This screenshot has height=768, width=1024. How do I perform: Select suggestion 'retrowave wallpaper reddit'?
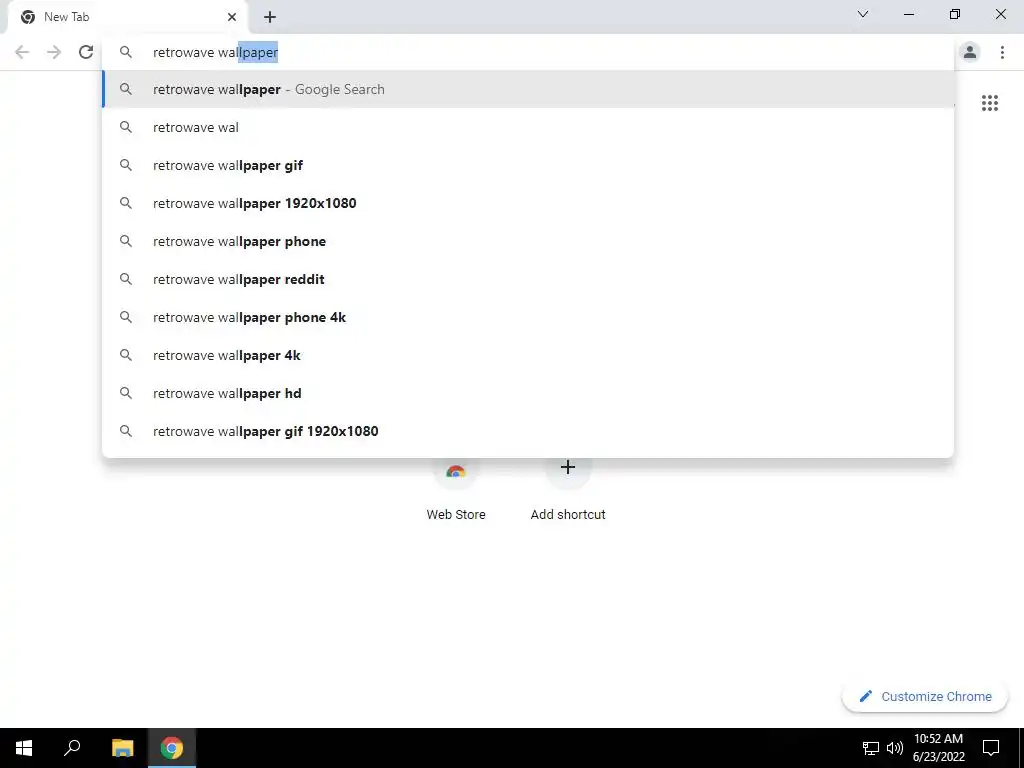point(528,279)
